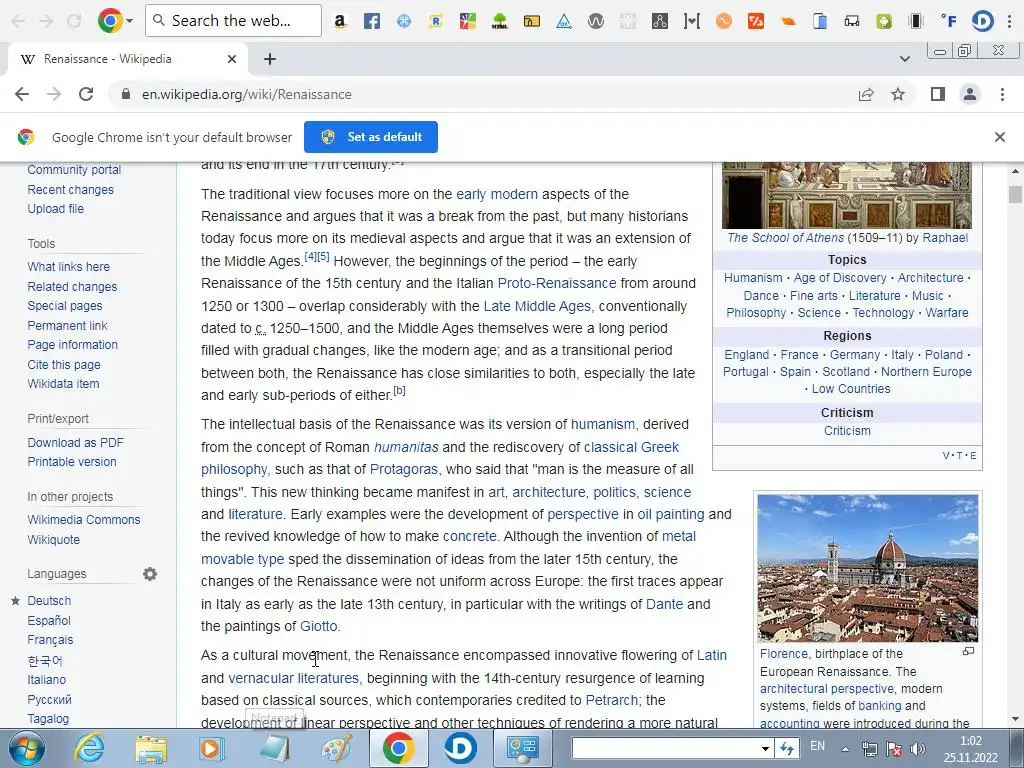Follow the Proto-Renaissance link
The image size is (1024, 768).
(x=557, y=283)
